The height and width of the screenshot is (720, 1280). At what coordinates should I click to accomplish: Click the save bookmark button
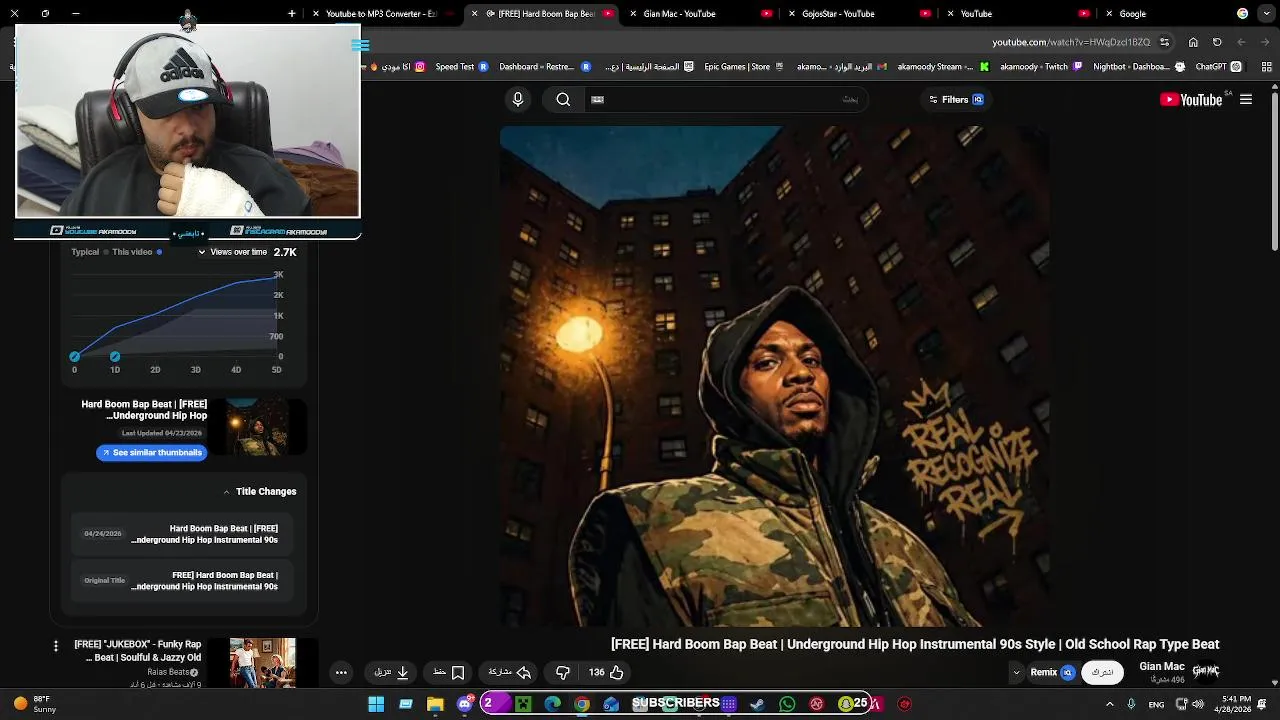tap(448, 672)
